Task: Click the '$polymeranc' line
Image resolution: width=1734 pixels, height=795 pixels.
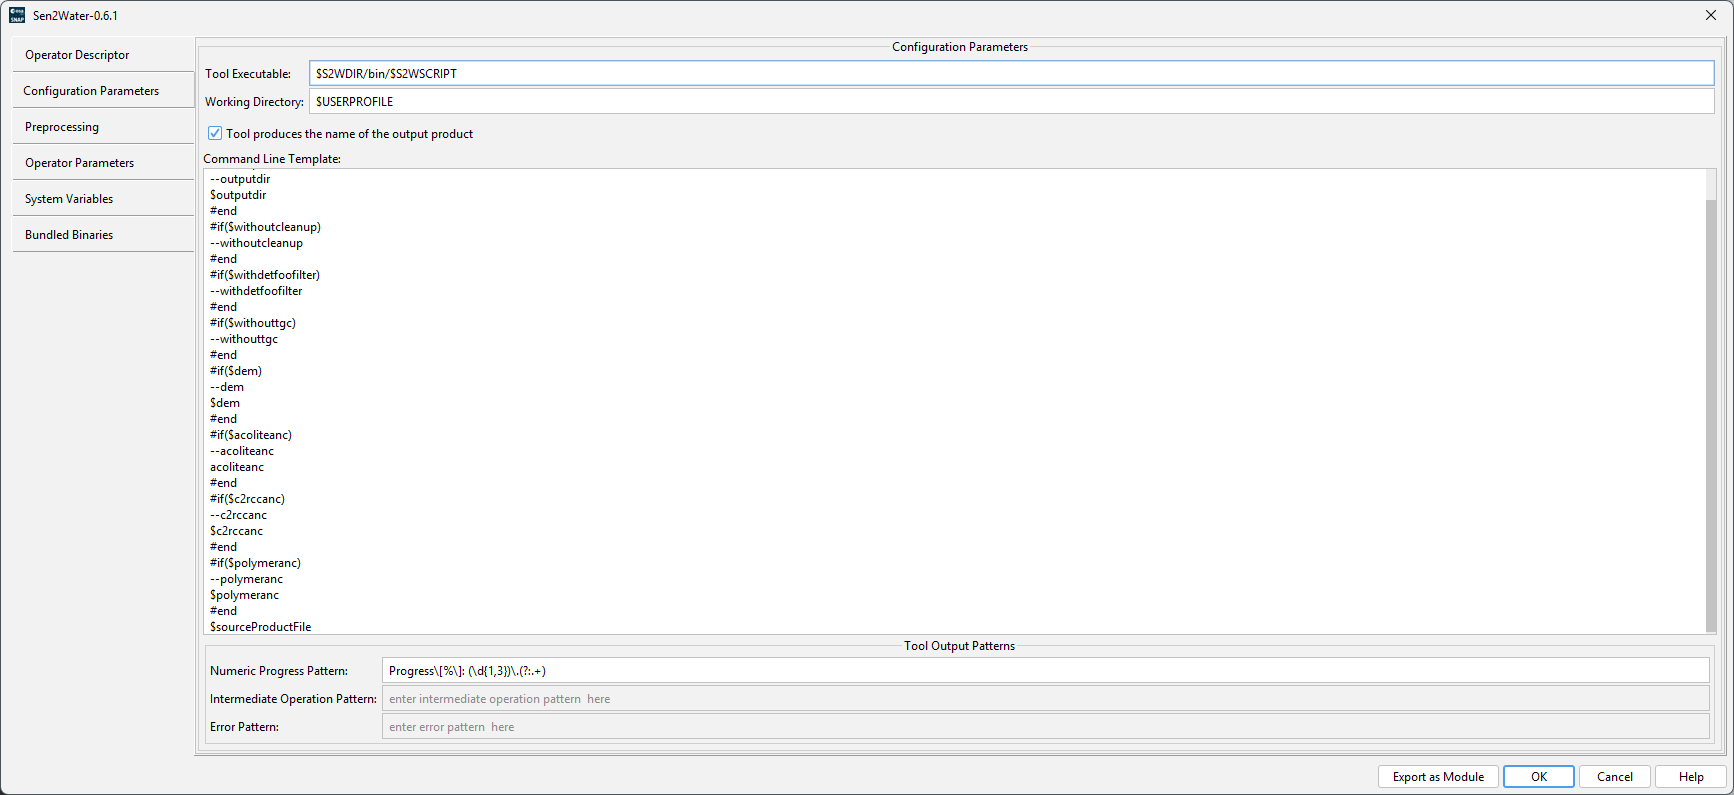Action: pos(245,595)
